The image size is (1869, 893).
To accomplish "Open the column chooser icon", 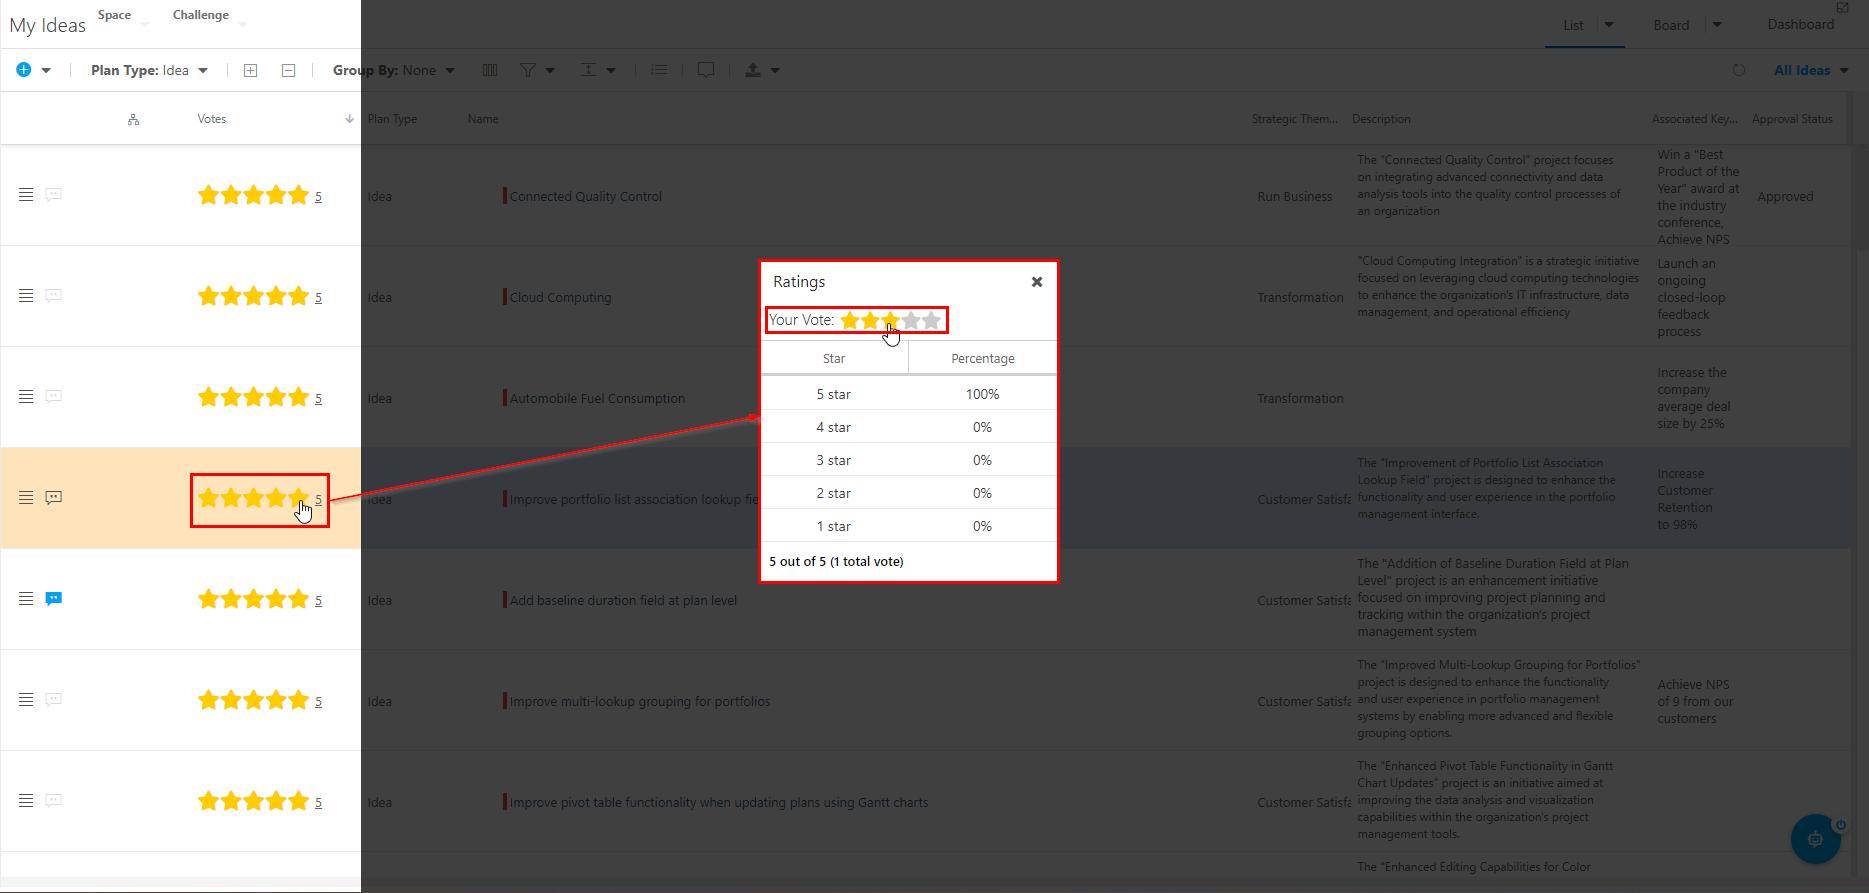I will (x=490, y=70).
